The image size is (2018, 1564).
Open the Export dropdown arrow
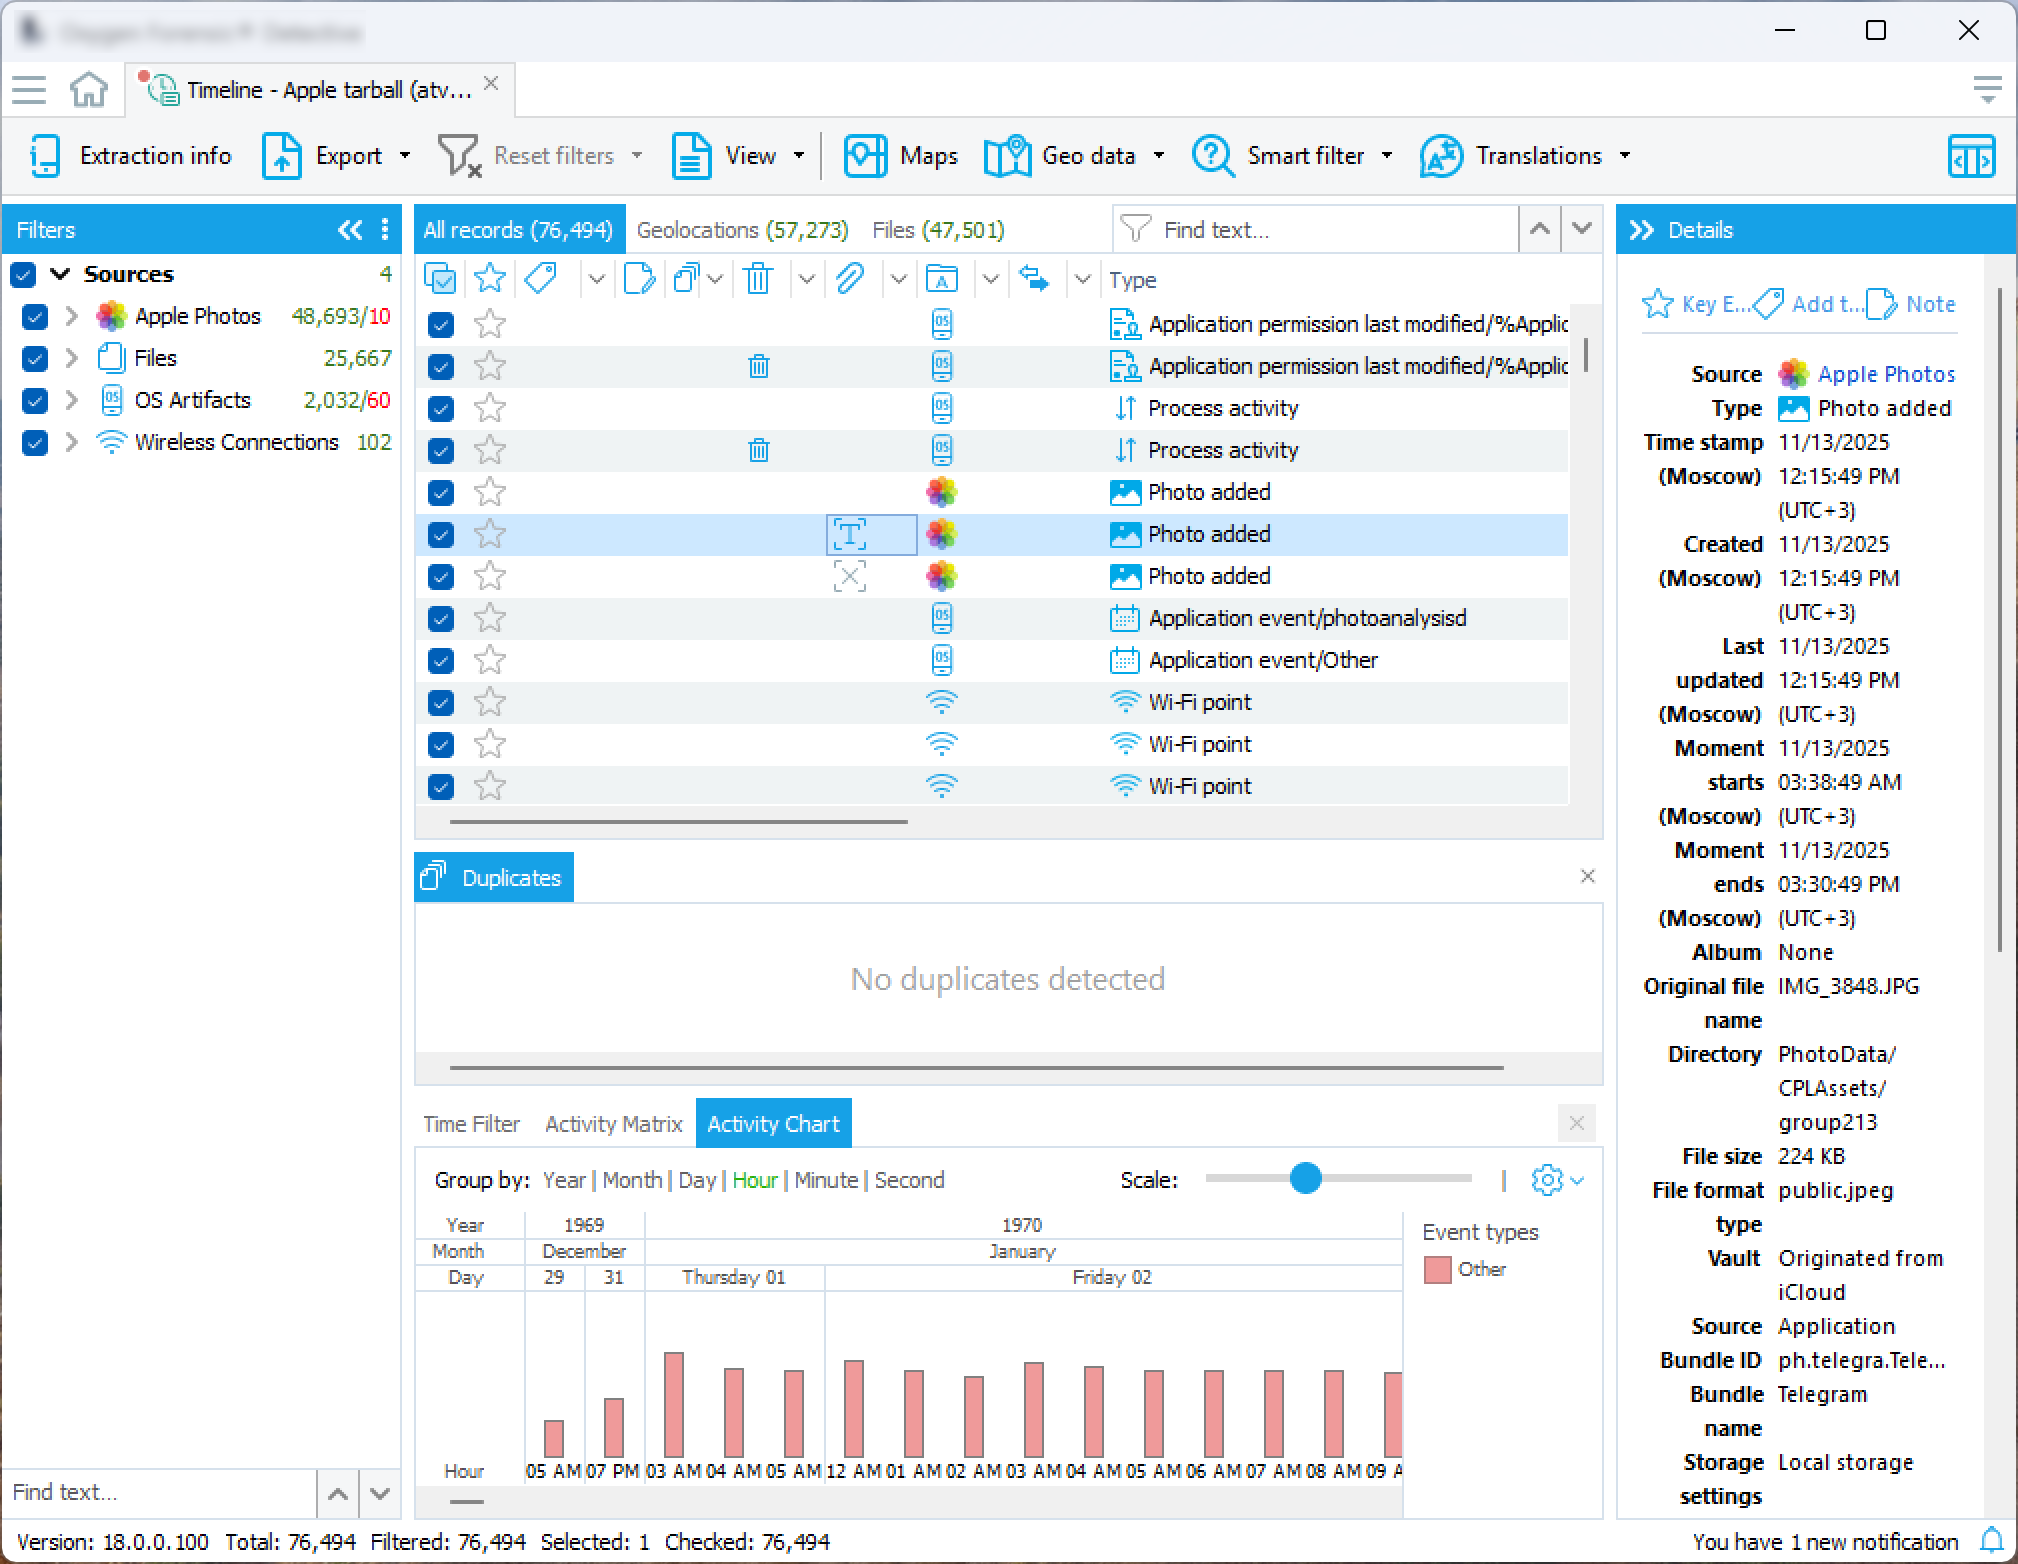(405, 156)
